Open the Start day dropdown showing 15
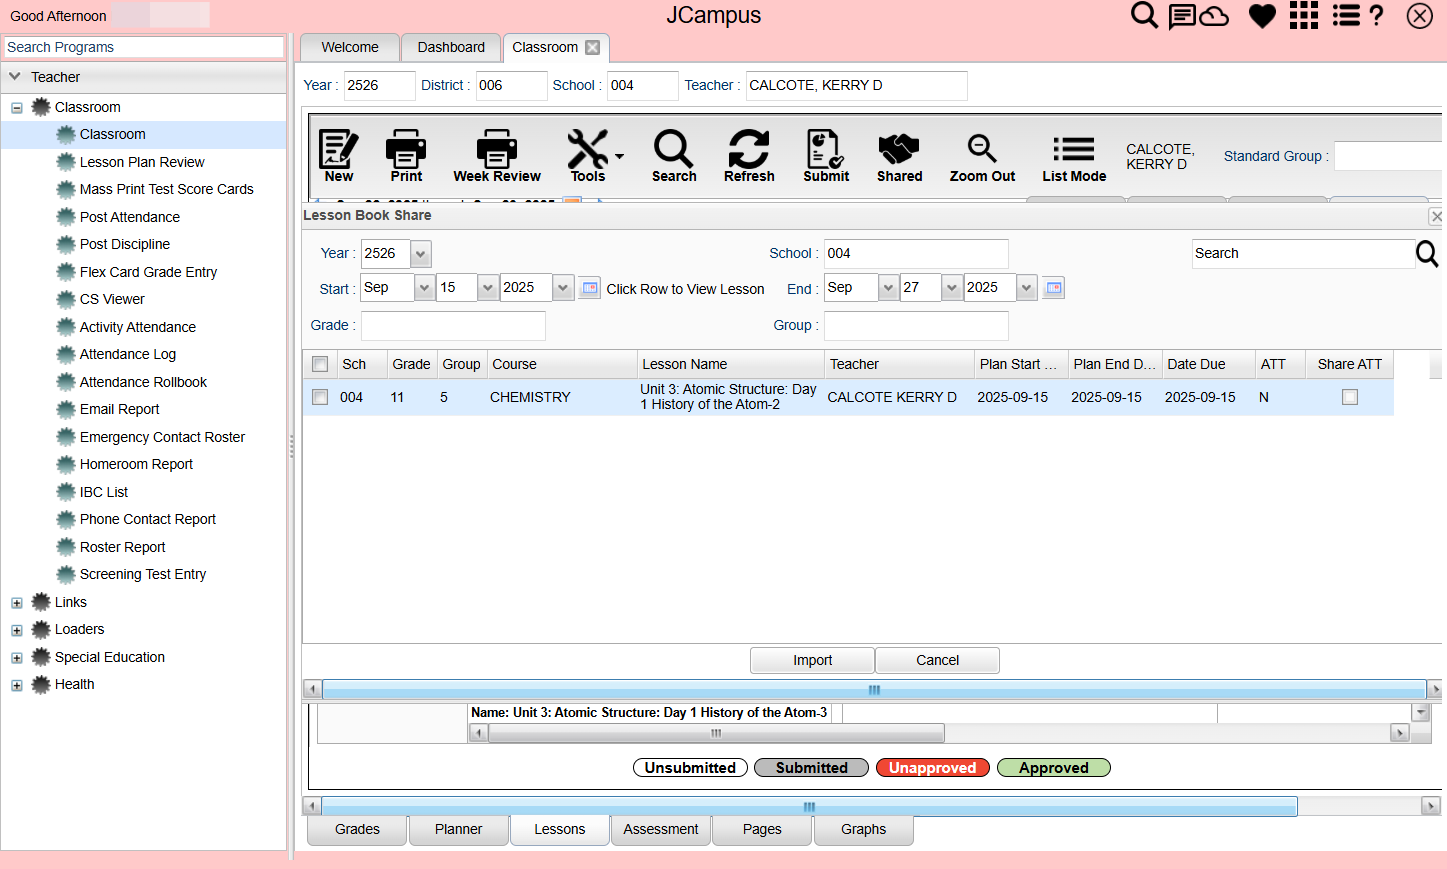1447x869 pixels. click(488, 288)
